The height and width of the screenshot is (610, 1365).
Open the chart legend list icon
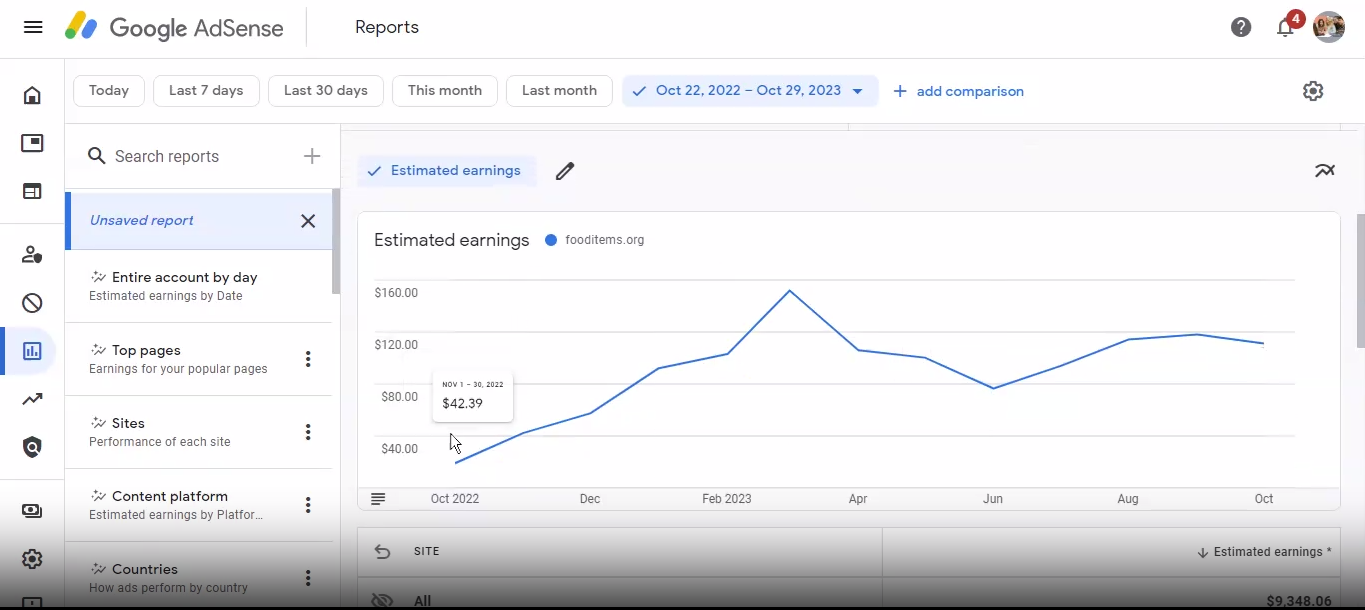pyautogui.click(x=378, y=498)
